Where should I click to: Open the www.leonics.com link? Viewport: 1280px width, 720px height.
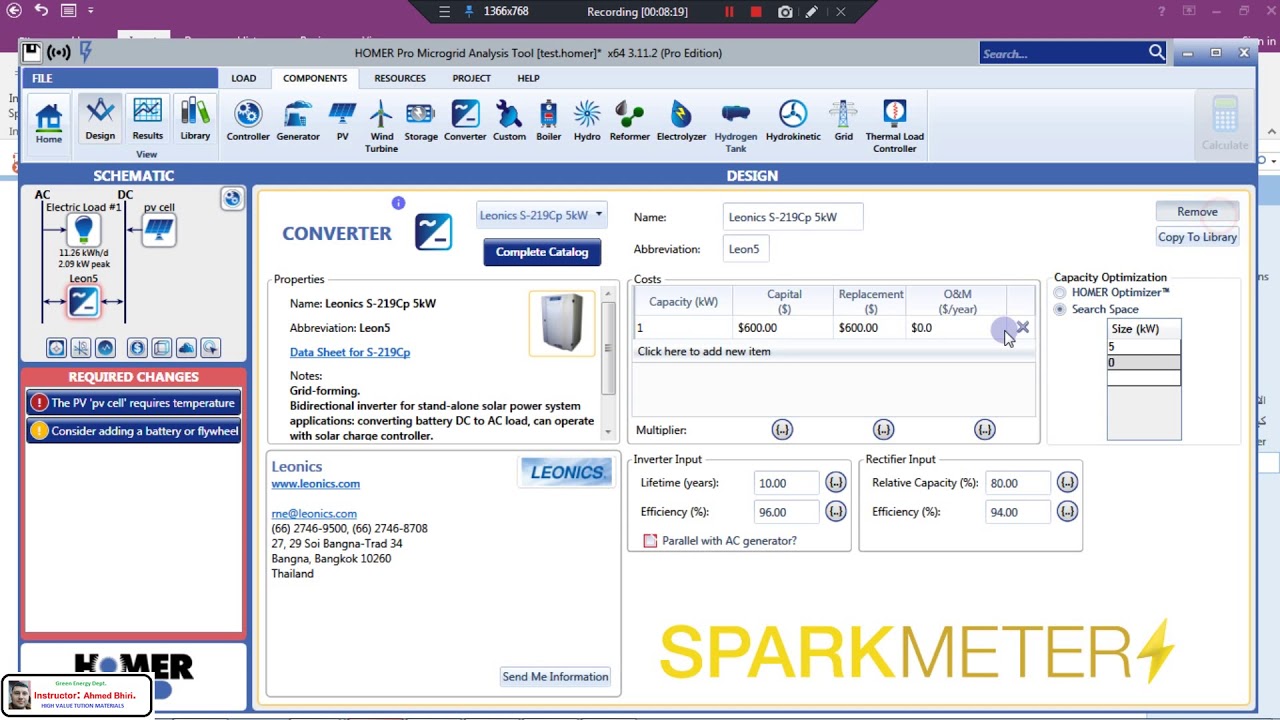pyautogui.click(x=315, y=484)
